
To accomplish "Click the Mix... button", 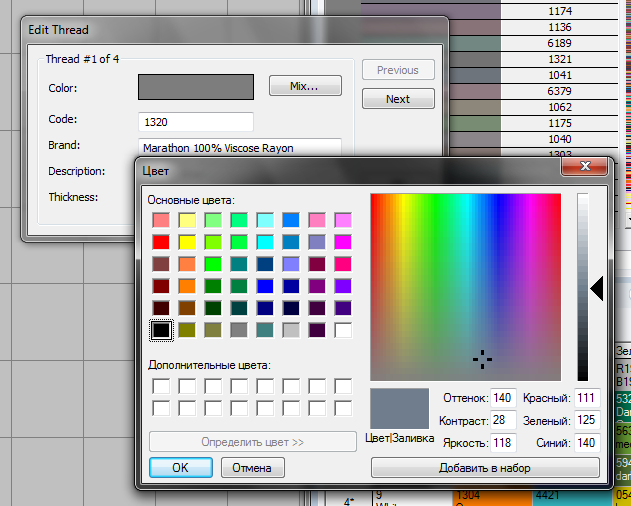I will pos(305,87).
